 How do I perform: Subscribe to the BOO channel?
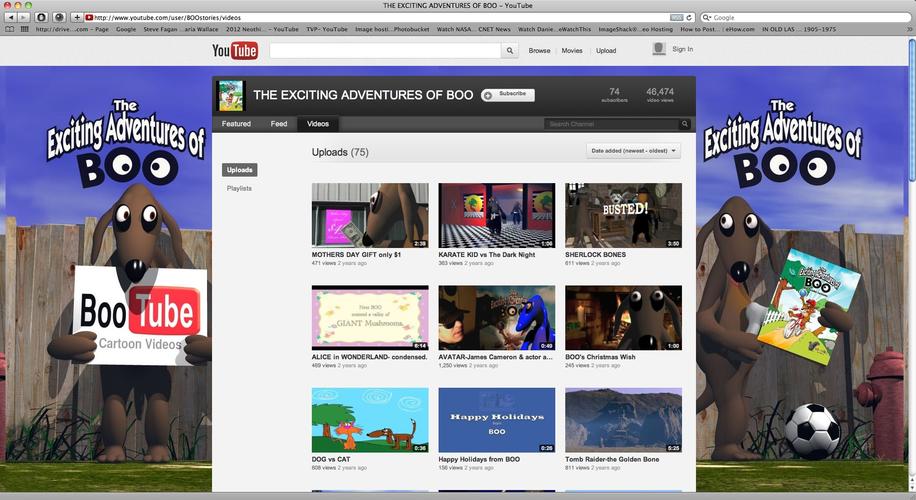[508, 95]
